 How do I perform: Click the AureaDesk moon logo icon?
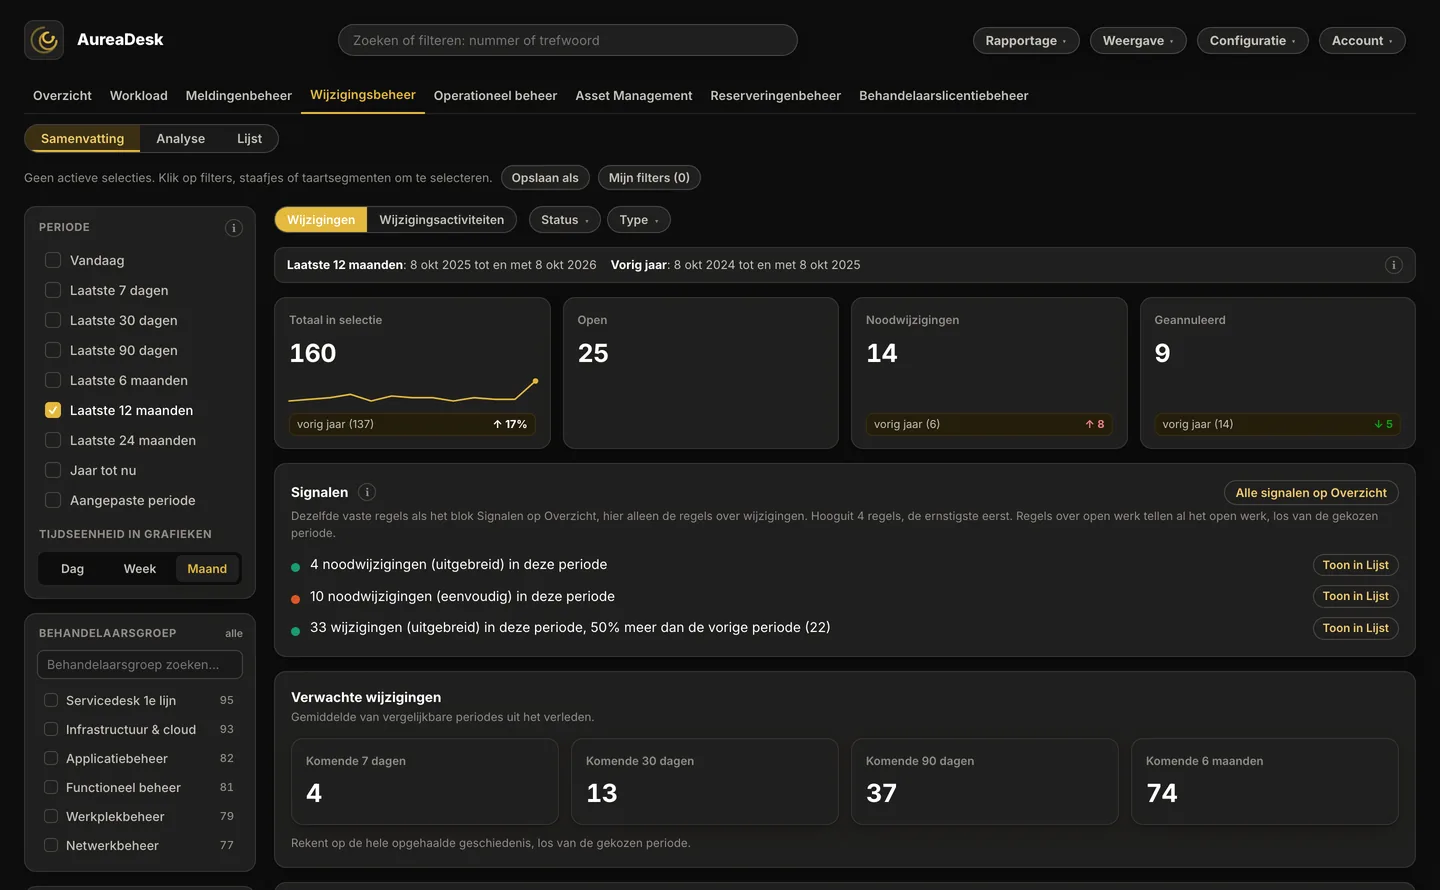coord(44,40)
